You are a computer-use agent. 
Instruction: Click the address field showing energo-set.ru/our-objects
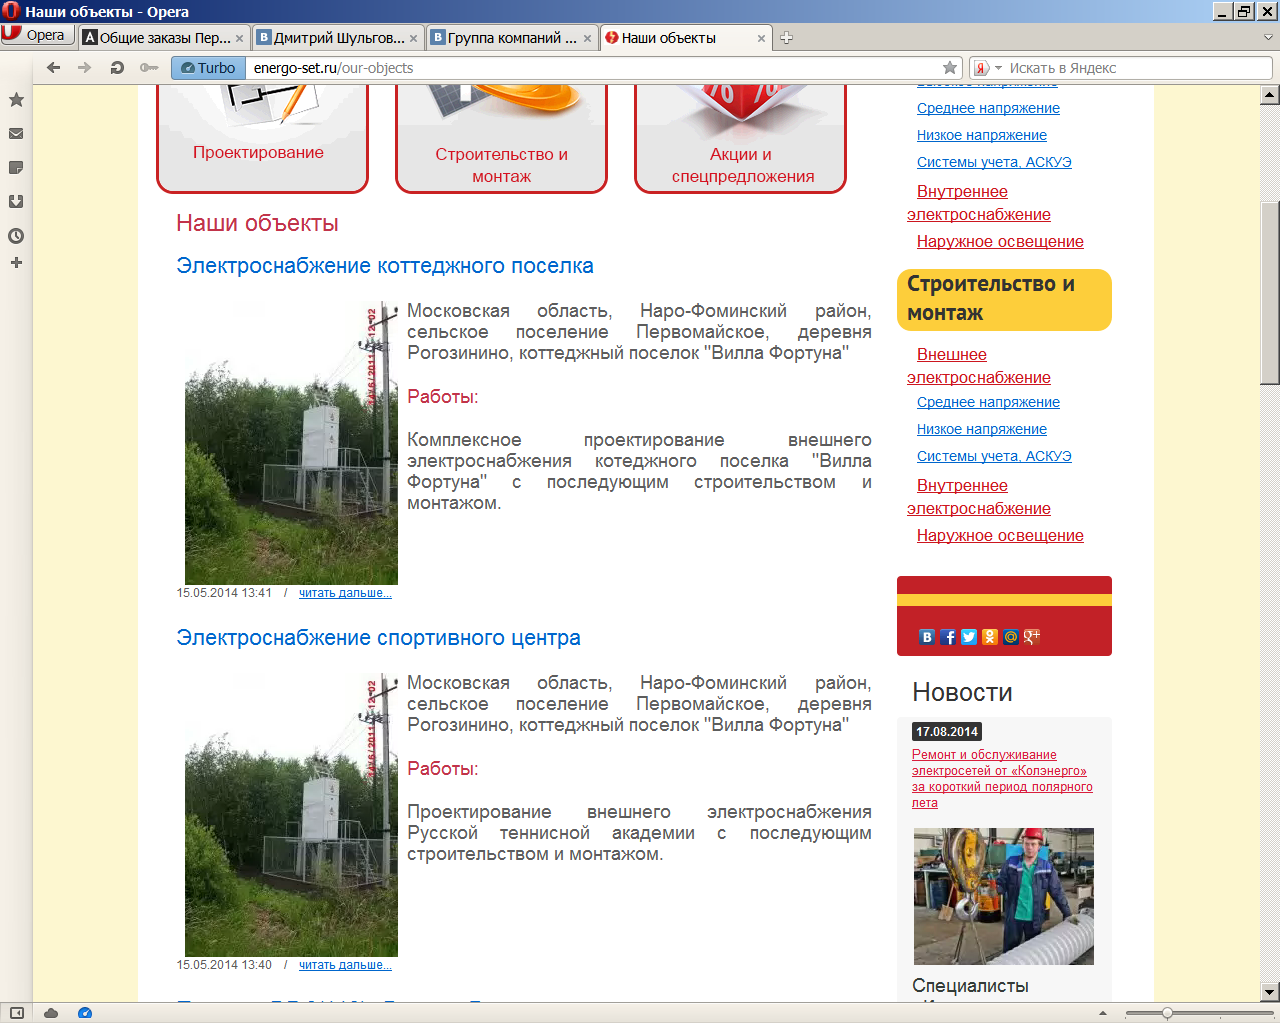[x=594, y=68]
